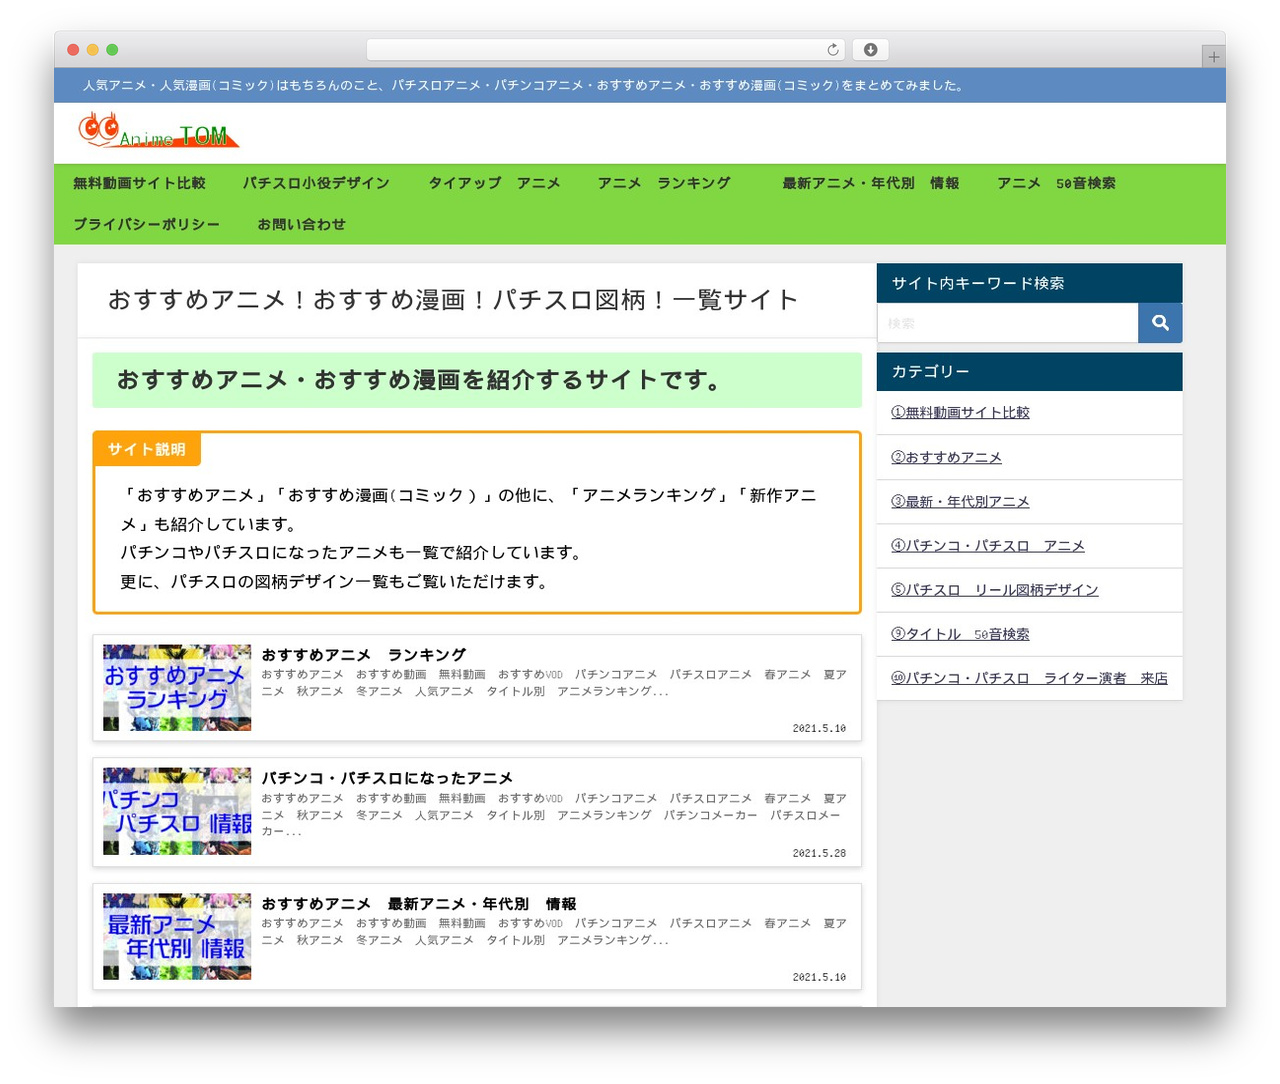Image resolution: width=1280 pixels, height=1084 pixels.
Task: Open the browser downloads button
Action: tap(870, 50)
